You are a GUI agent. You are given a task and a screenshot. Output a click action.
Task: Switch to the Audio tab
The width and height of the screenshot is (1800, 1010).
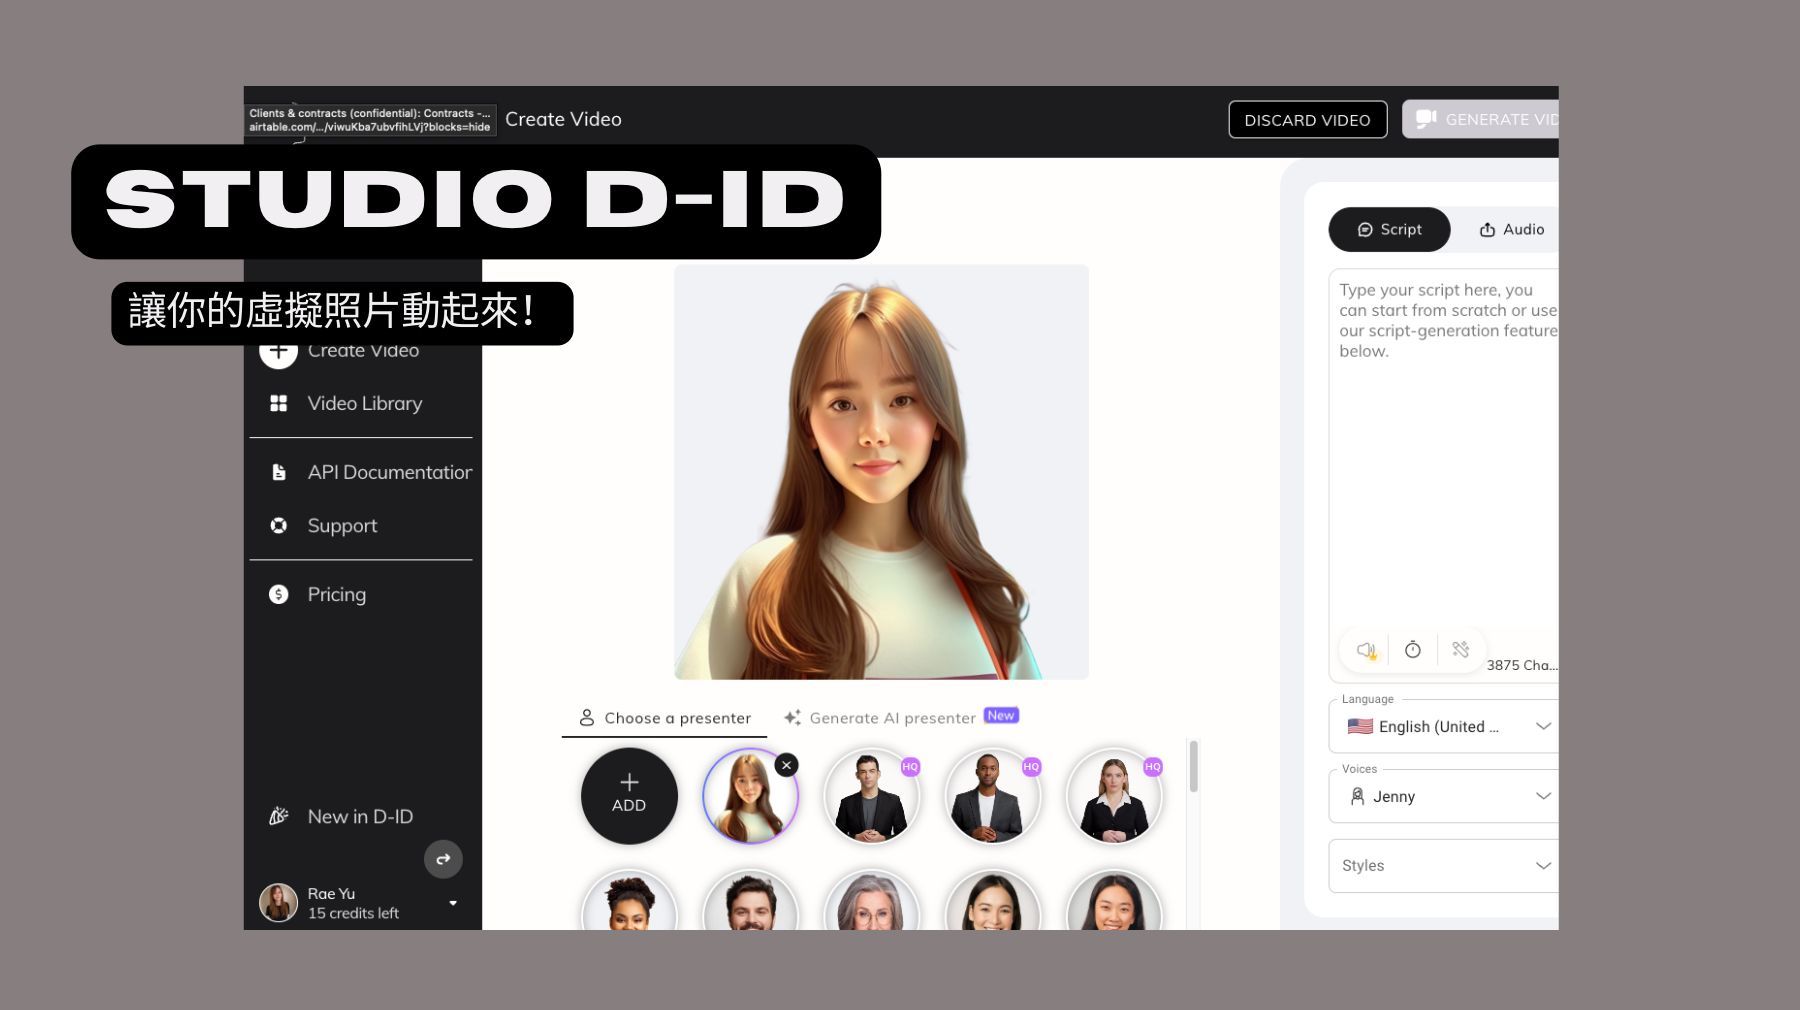(x=1511, y=229)
